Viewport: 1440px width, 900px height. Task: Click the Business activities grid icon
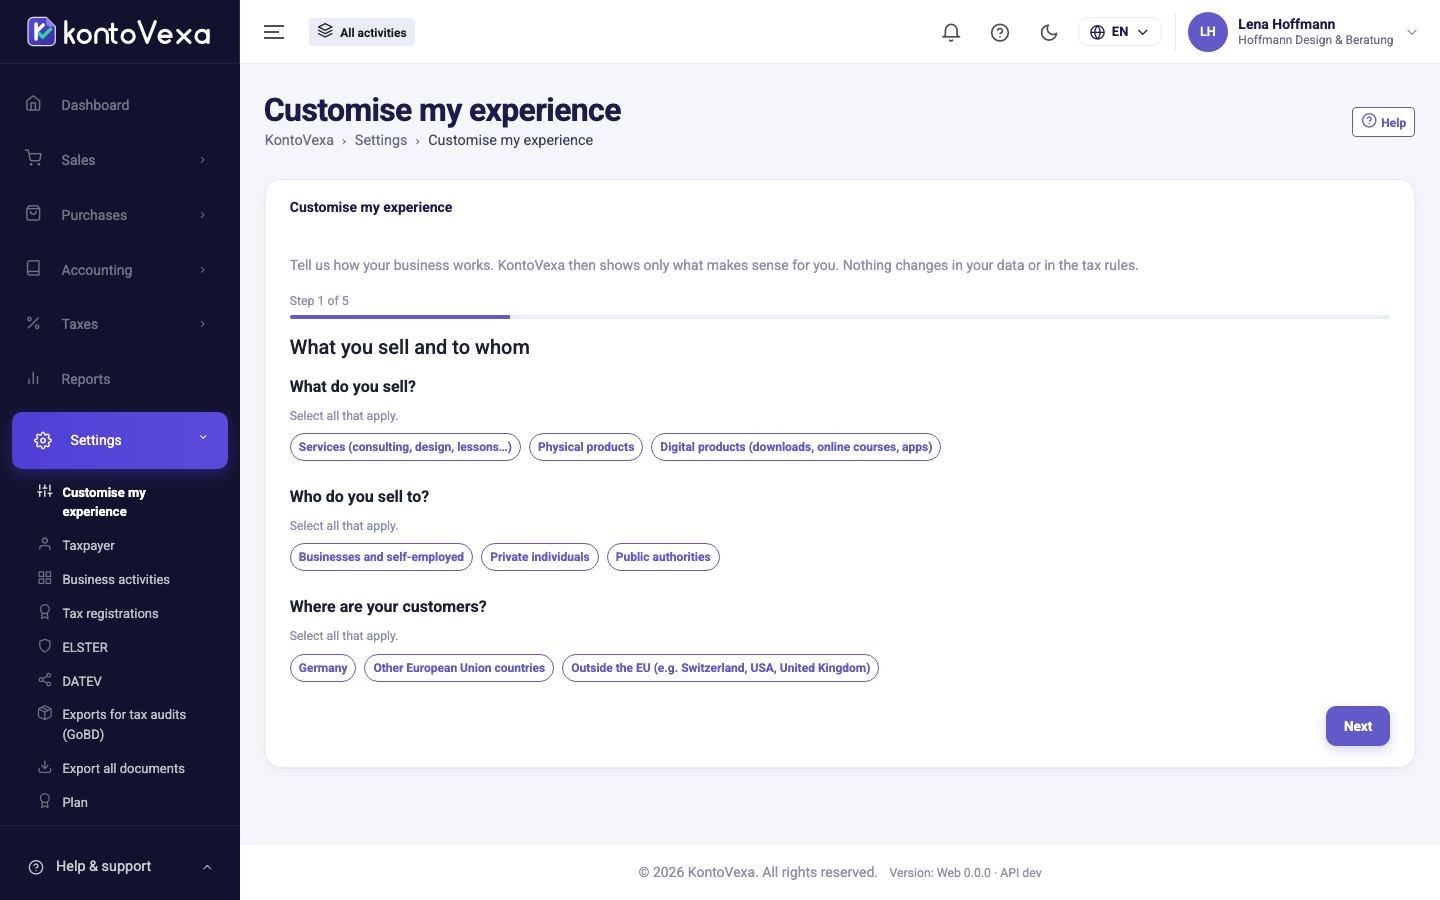click(x=44, y=578)
